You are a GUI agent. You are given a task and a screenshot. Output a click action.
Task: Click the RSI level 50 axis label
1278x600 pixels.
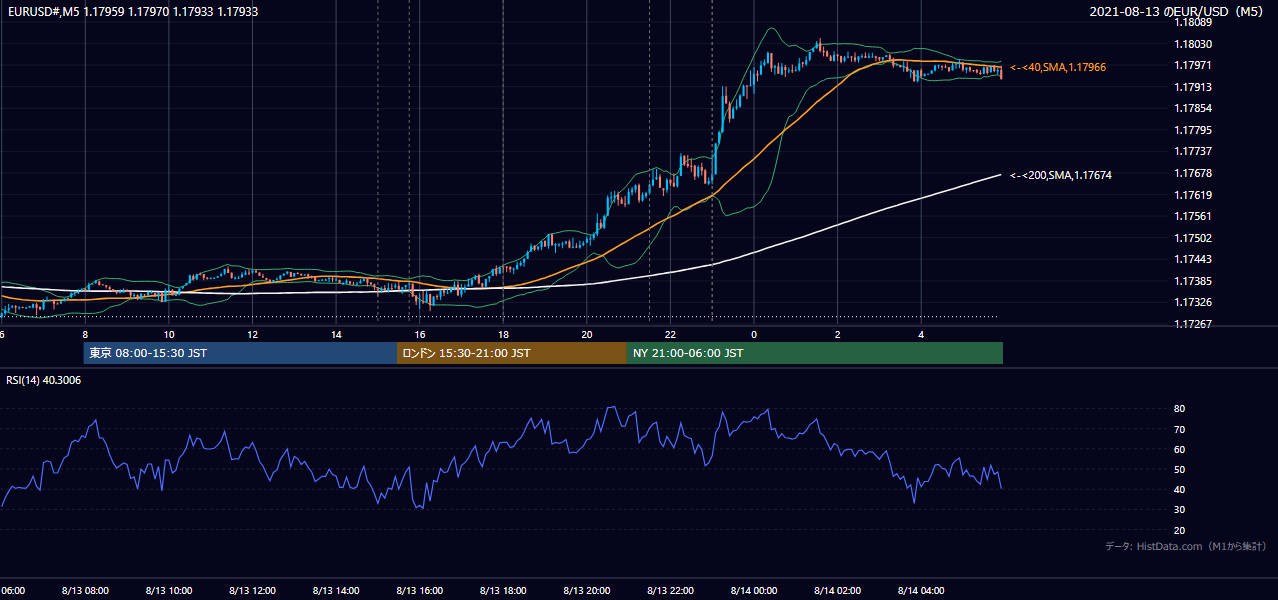click(1179, 469)
